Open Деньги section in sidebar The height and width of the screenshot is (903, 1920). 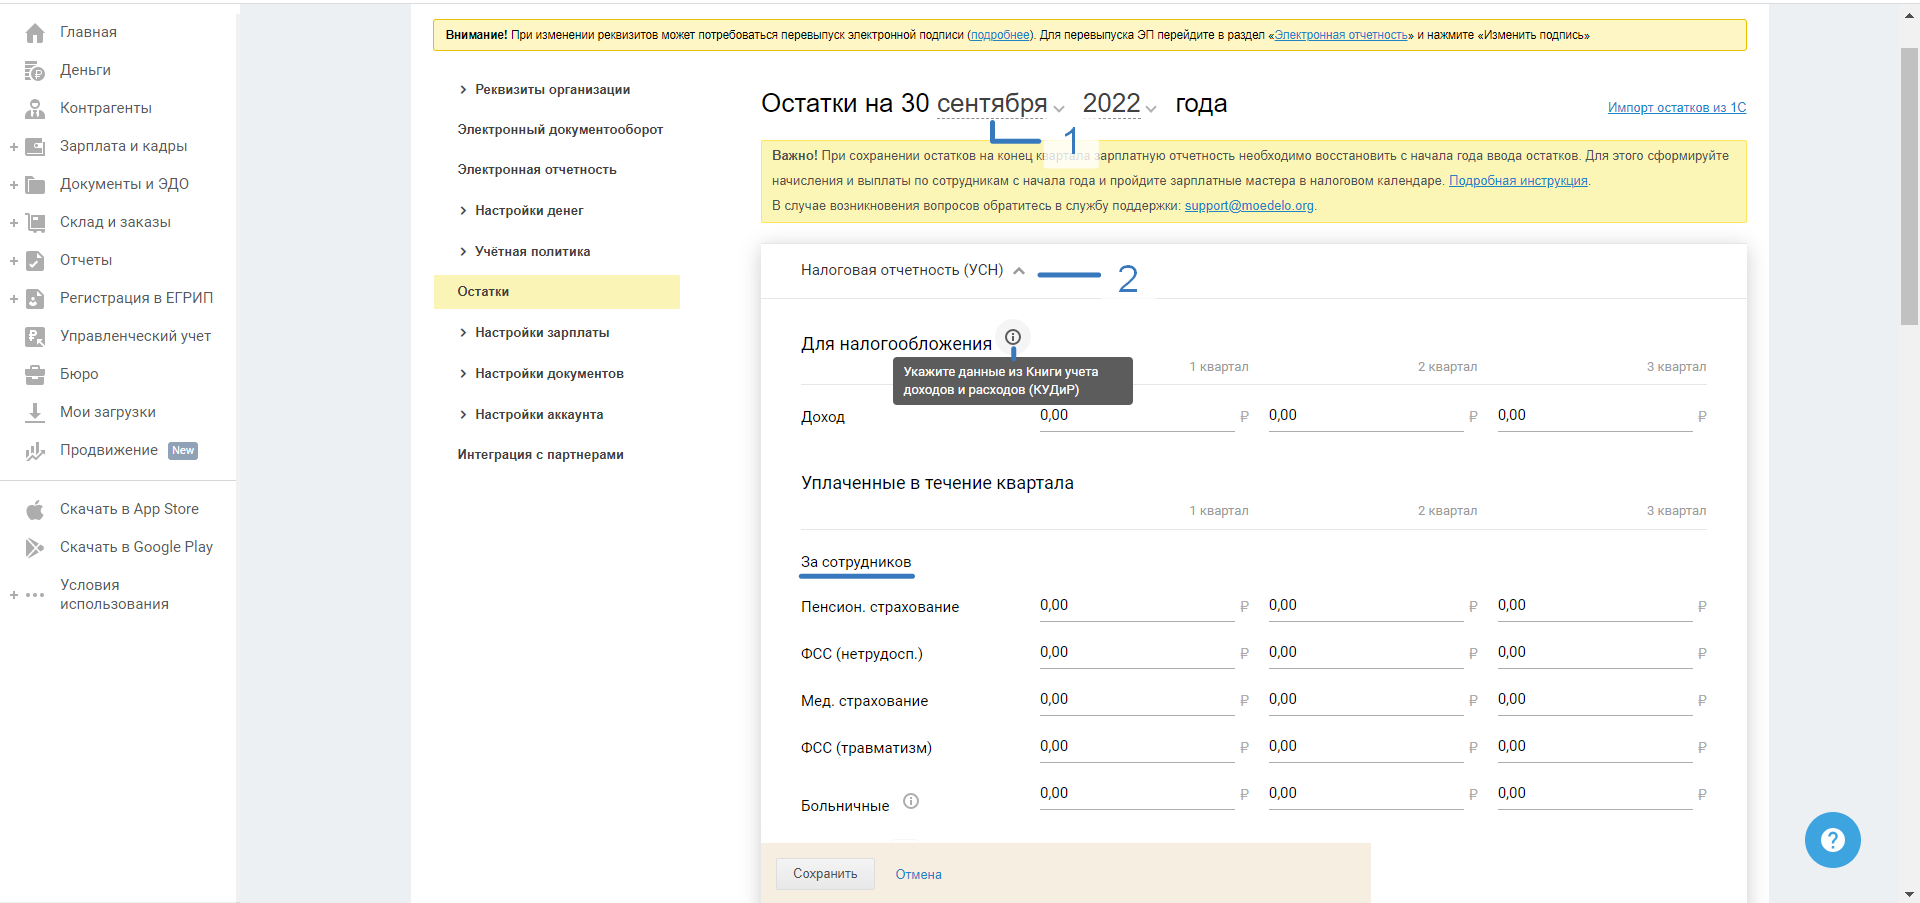coord(85,70)
